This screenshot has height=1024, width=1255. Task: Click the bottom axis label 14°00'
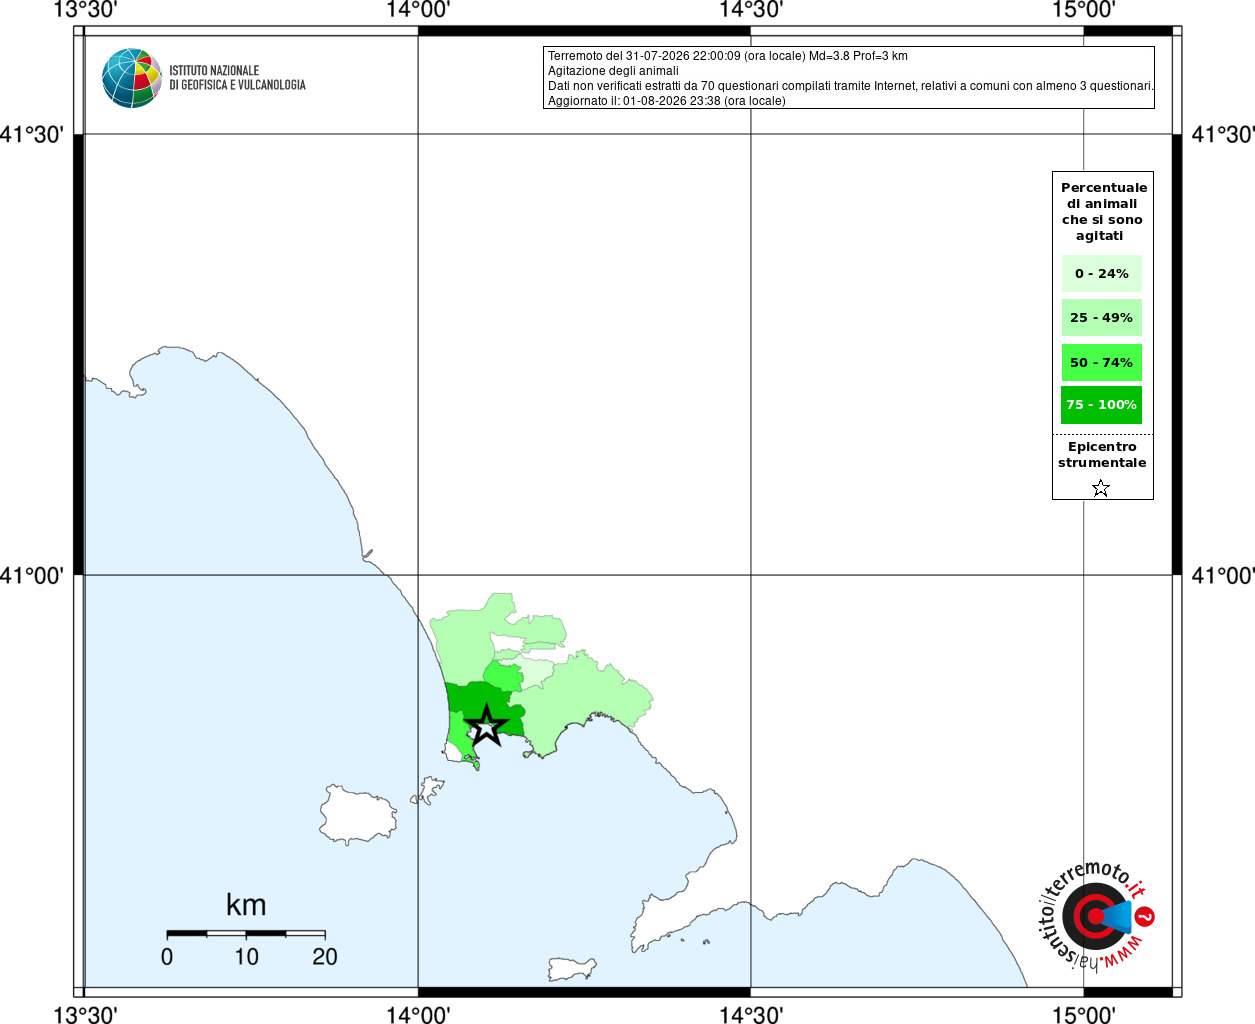point(418,1014)
